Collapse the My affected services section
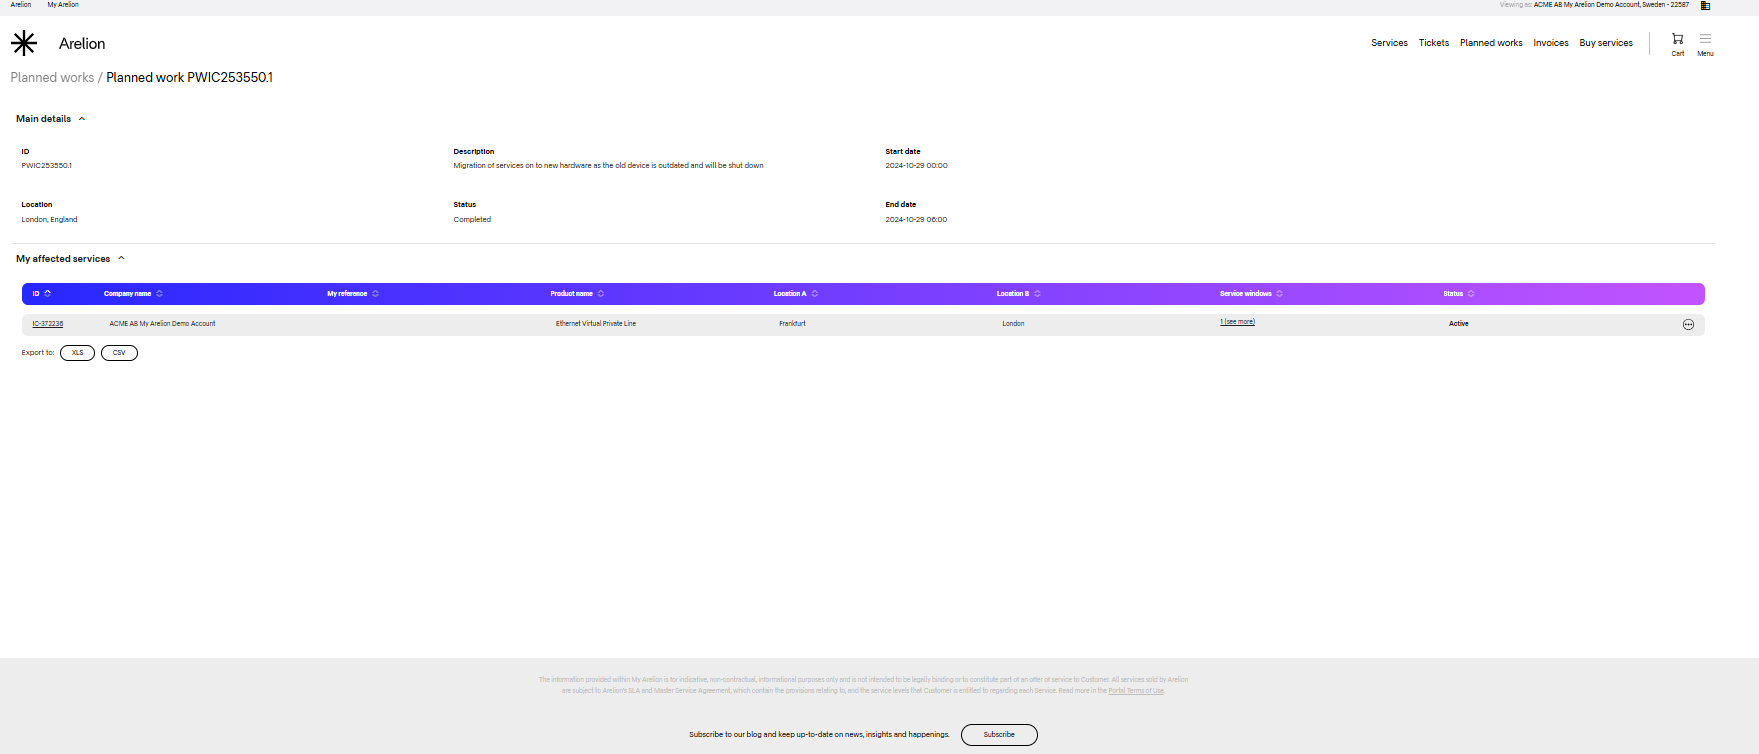Viewport: 1759px width, 754px height. (121, 259)
